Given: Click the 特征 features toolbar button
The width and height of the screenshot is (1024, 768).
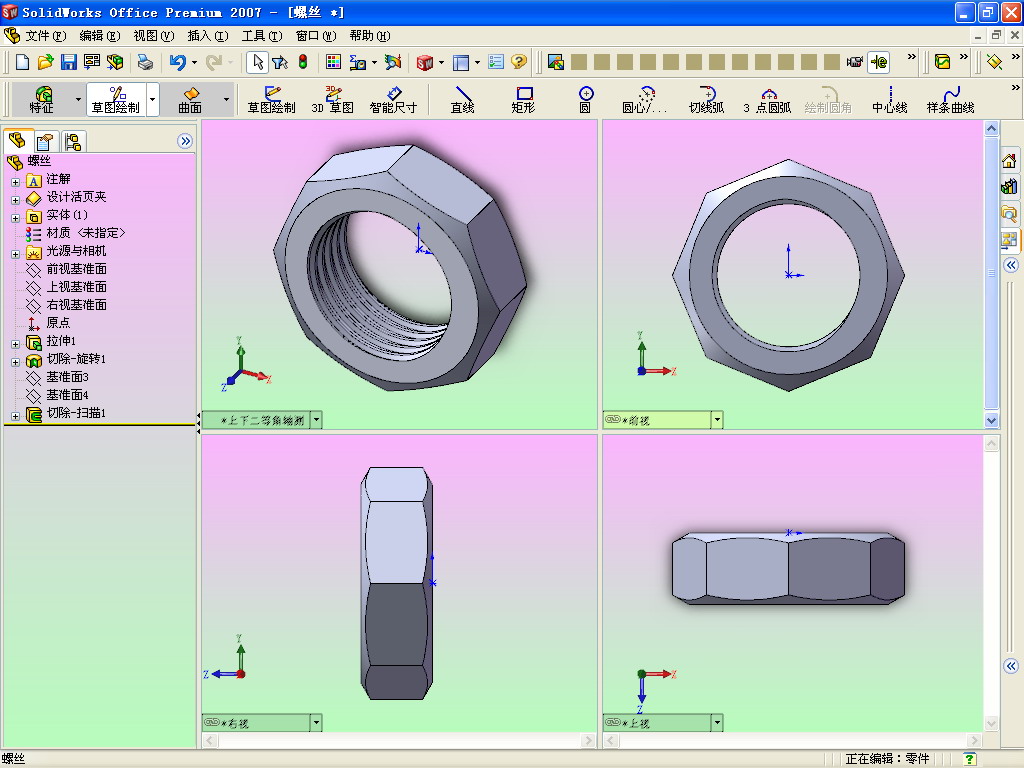Looking at the screenshot, I should [x=42, y=99].
